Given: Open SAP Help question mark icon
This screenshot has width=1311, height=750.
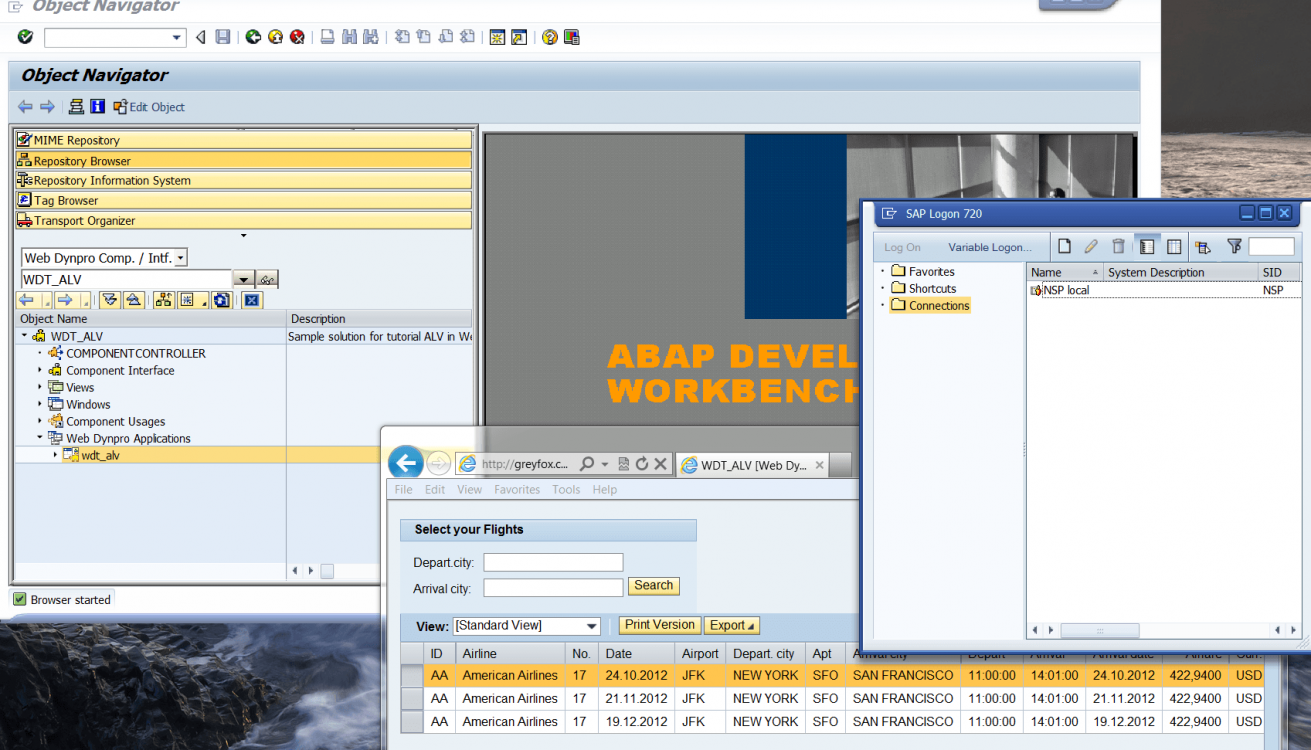Looking at the screenshot, I should pos(549,37).
